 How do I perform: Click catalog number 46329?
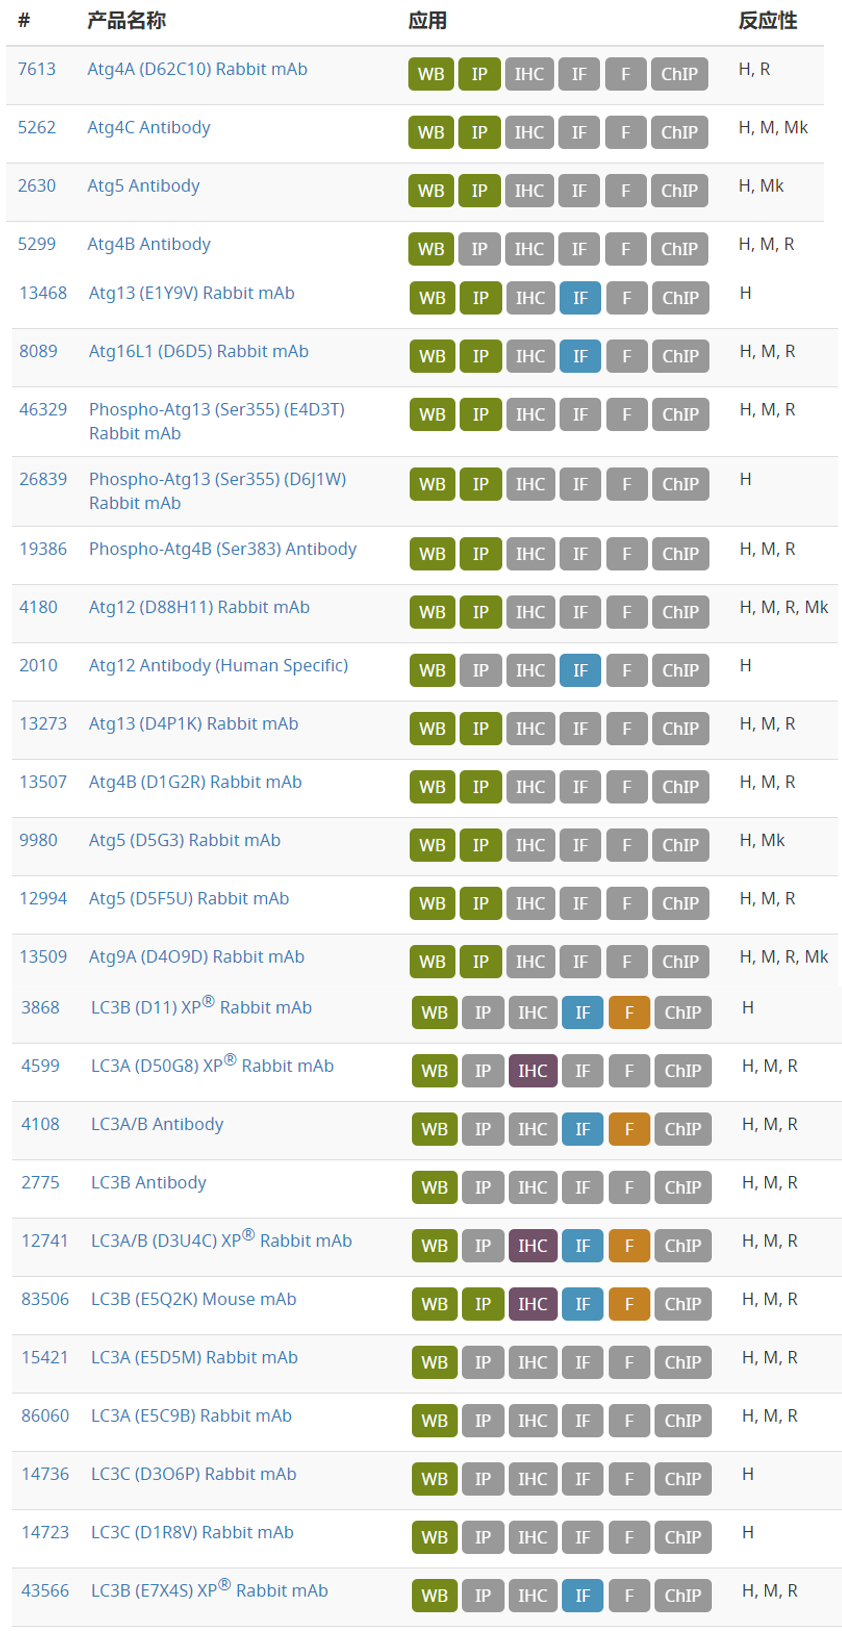43,409
